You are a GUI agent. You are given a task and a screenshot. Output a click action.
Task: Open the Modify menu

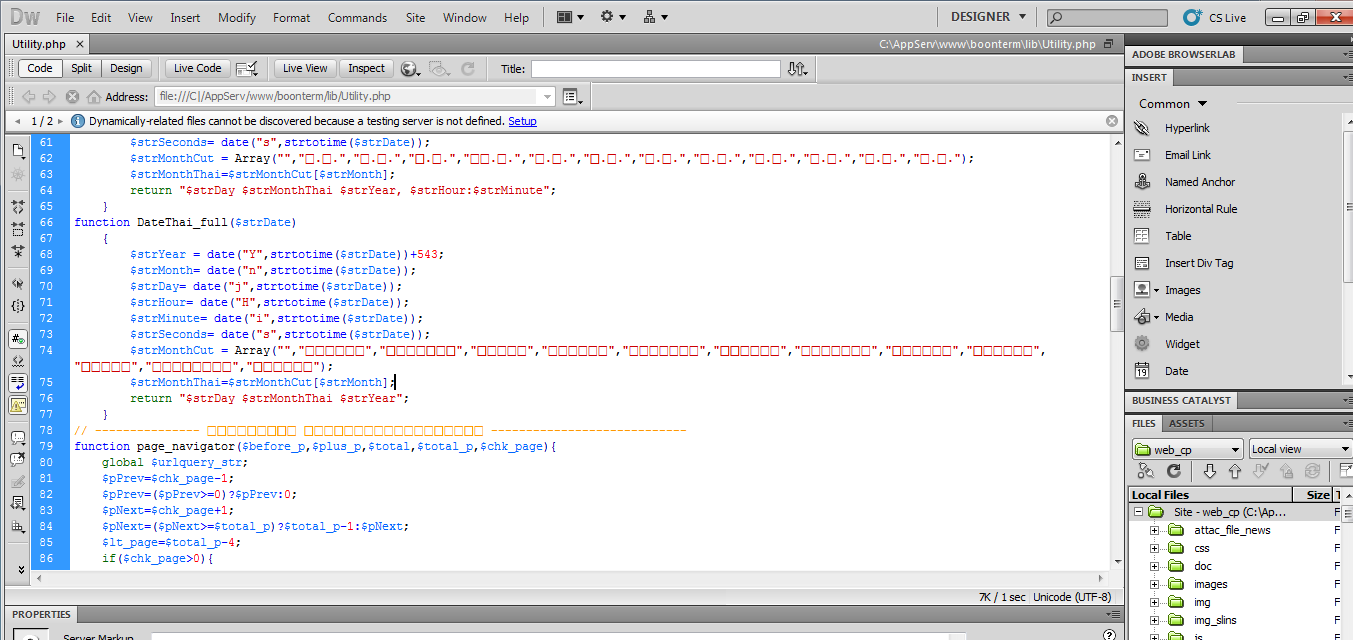(x=237, y=17)
